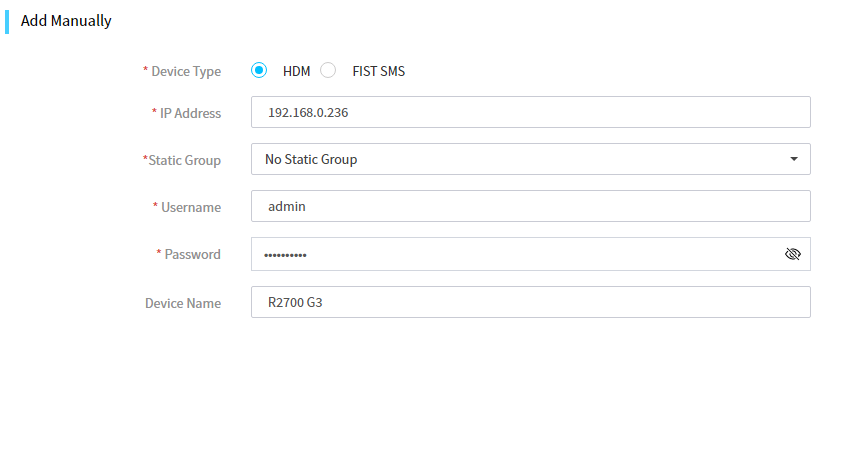This screenshot has width=853, height=454.
Task: Click the IP Address field label
Action: click(x=187, y=113)
